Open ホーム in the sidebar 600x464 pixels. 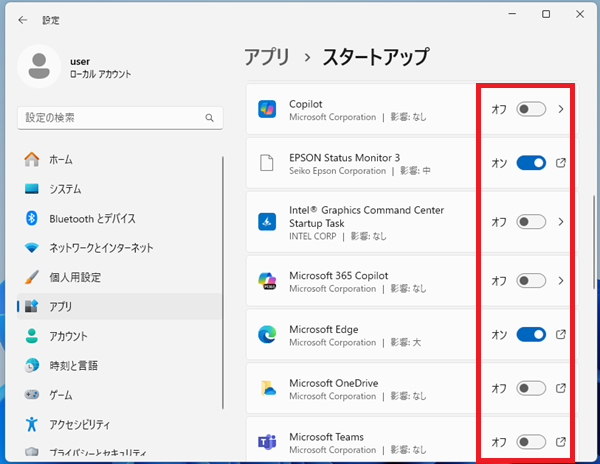coord(119,160)
